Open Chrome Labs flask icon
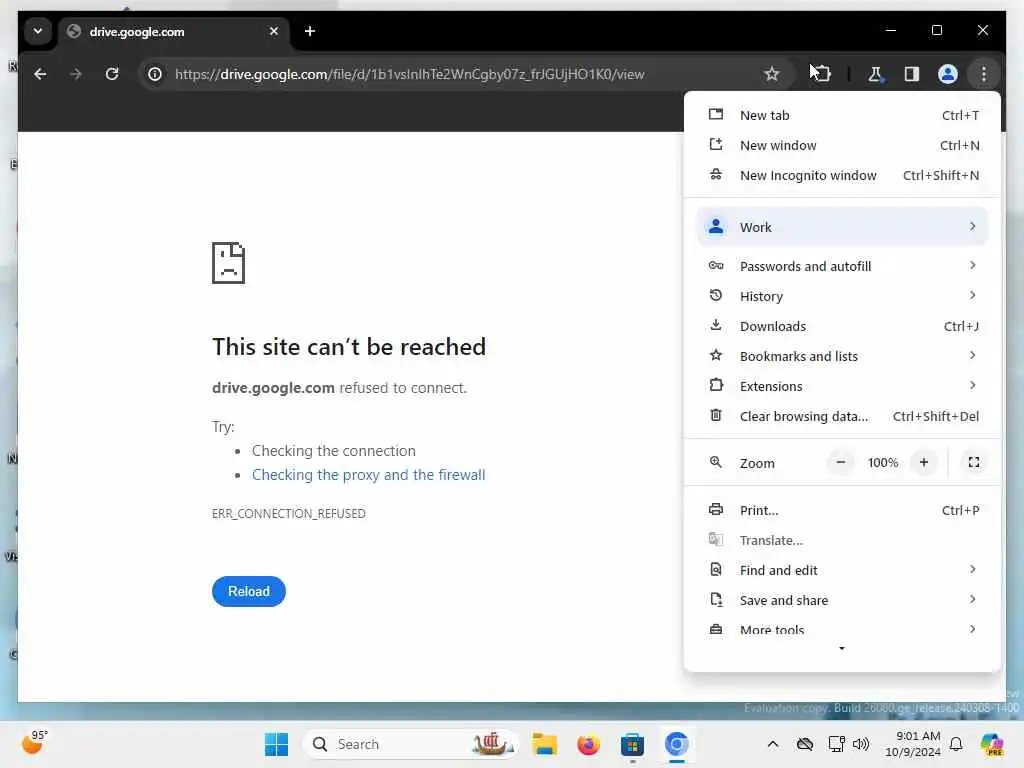 tap(875, 74)
